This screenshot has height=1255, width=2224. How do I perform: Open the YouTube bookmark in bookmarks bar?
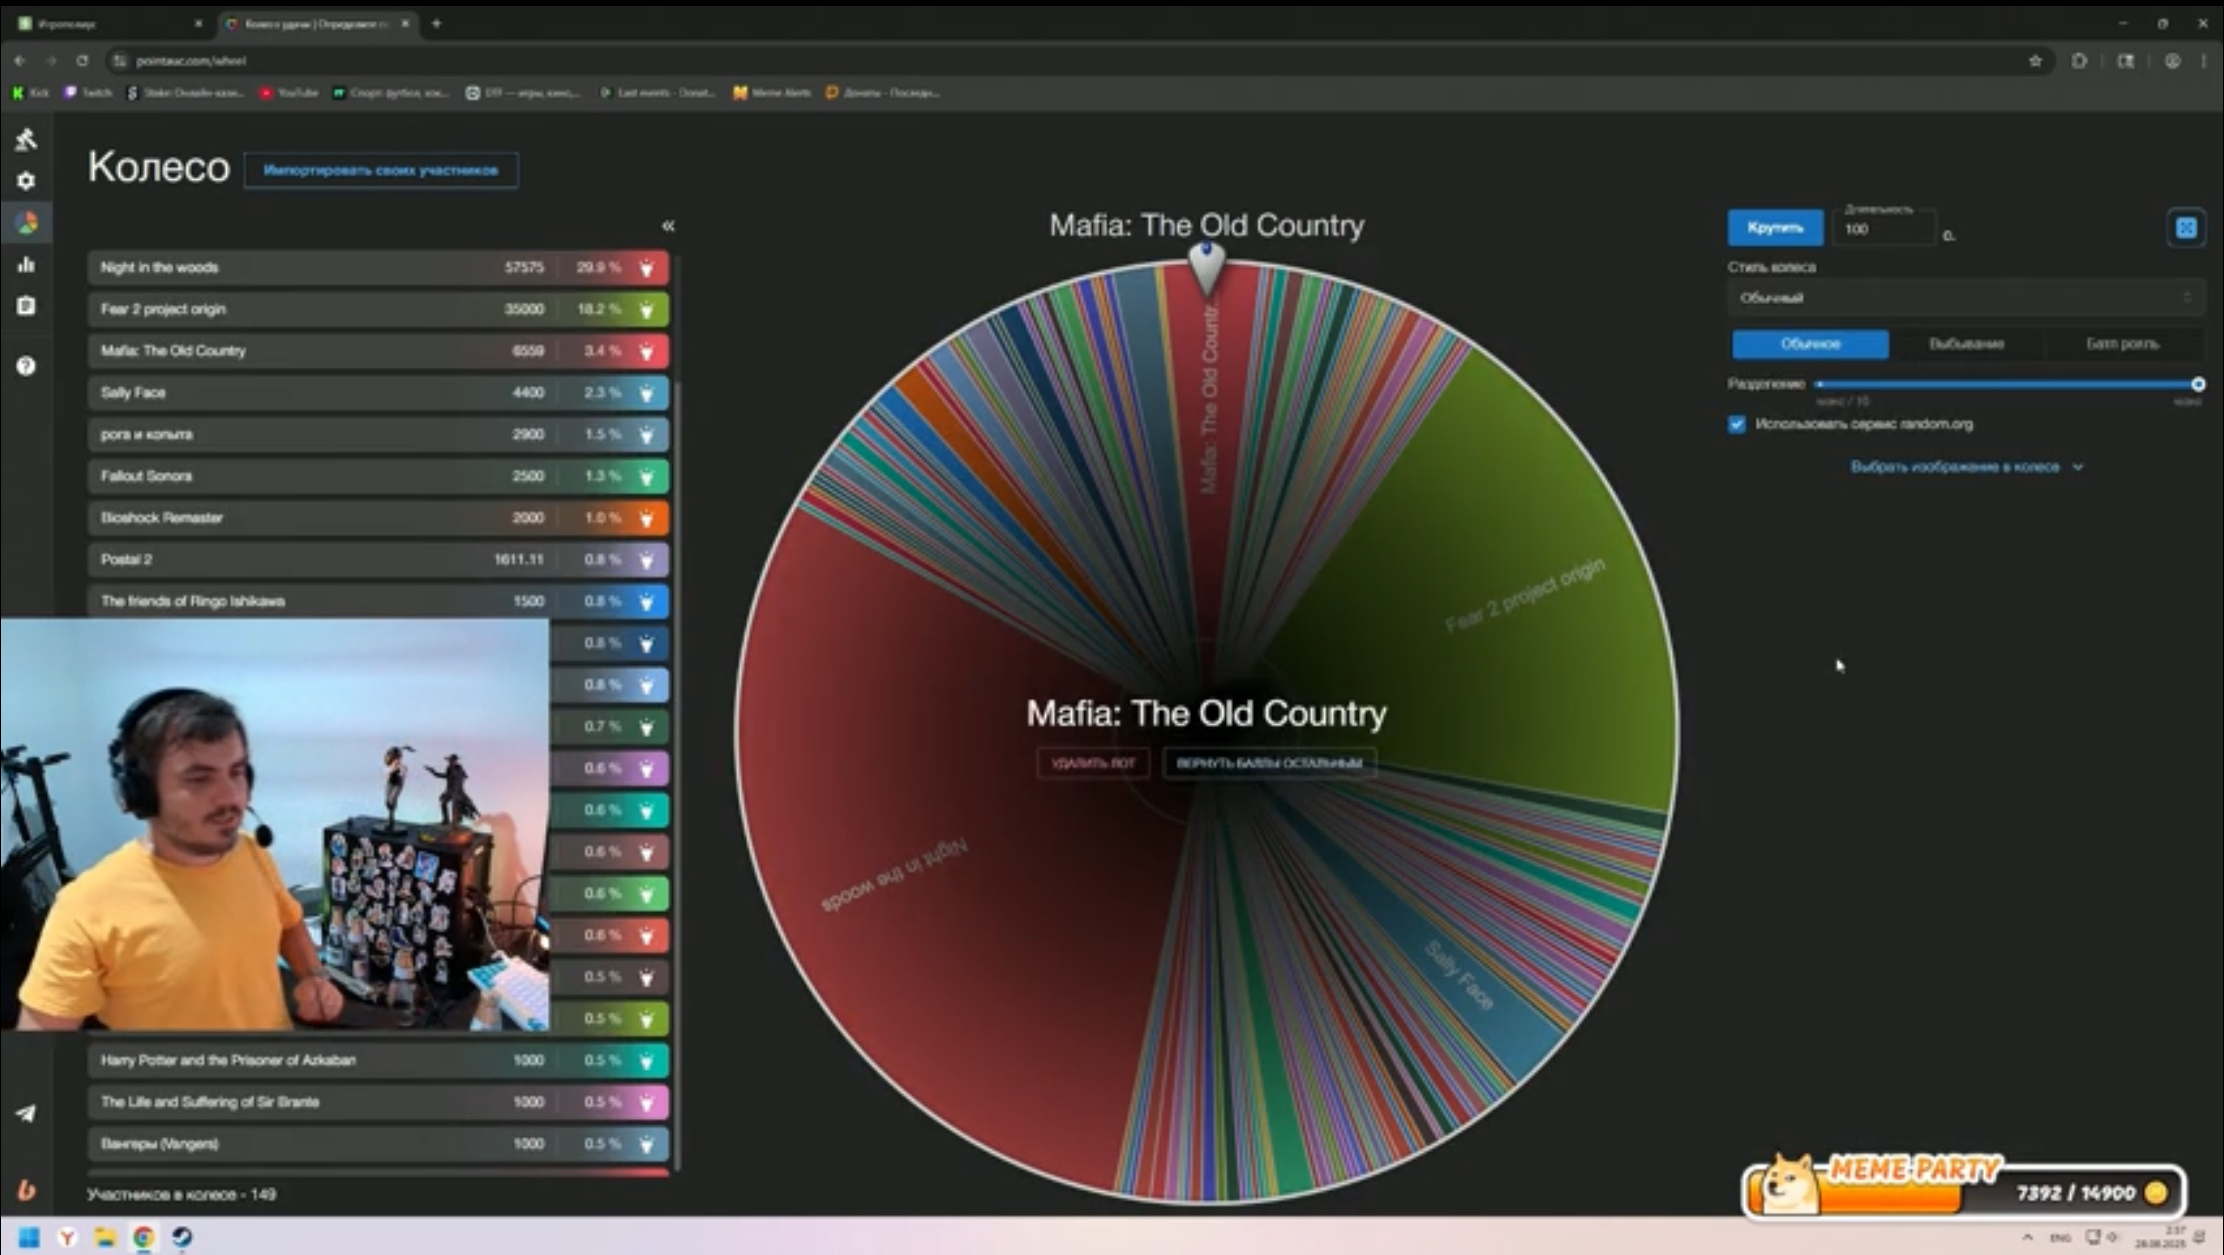[x=289, y=92]
